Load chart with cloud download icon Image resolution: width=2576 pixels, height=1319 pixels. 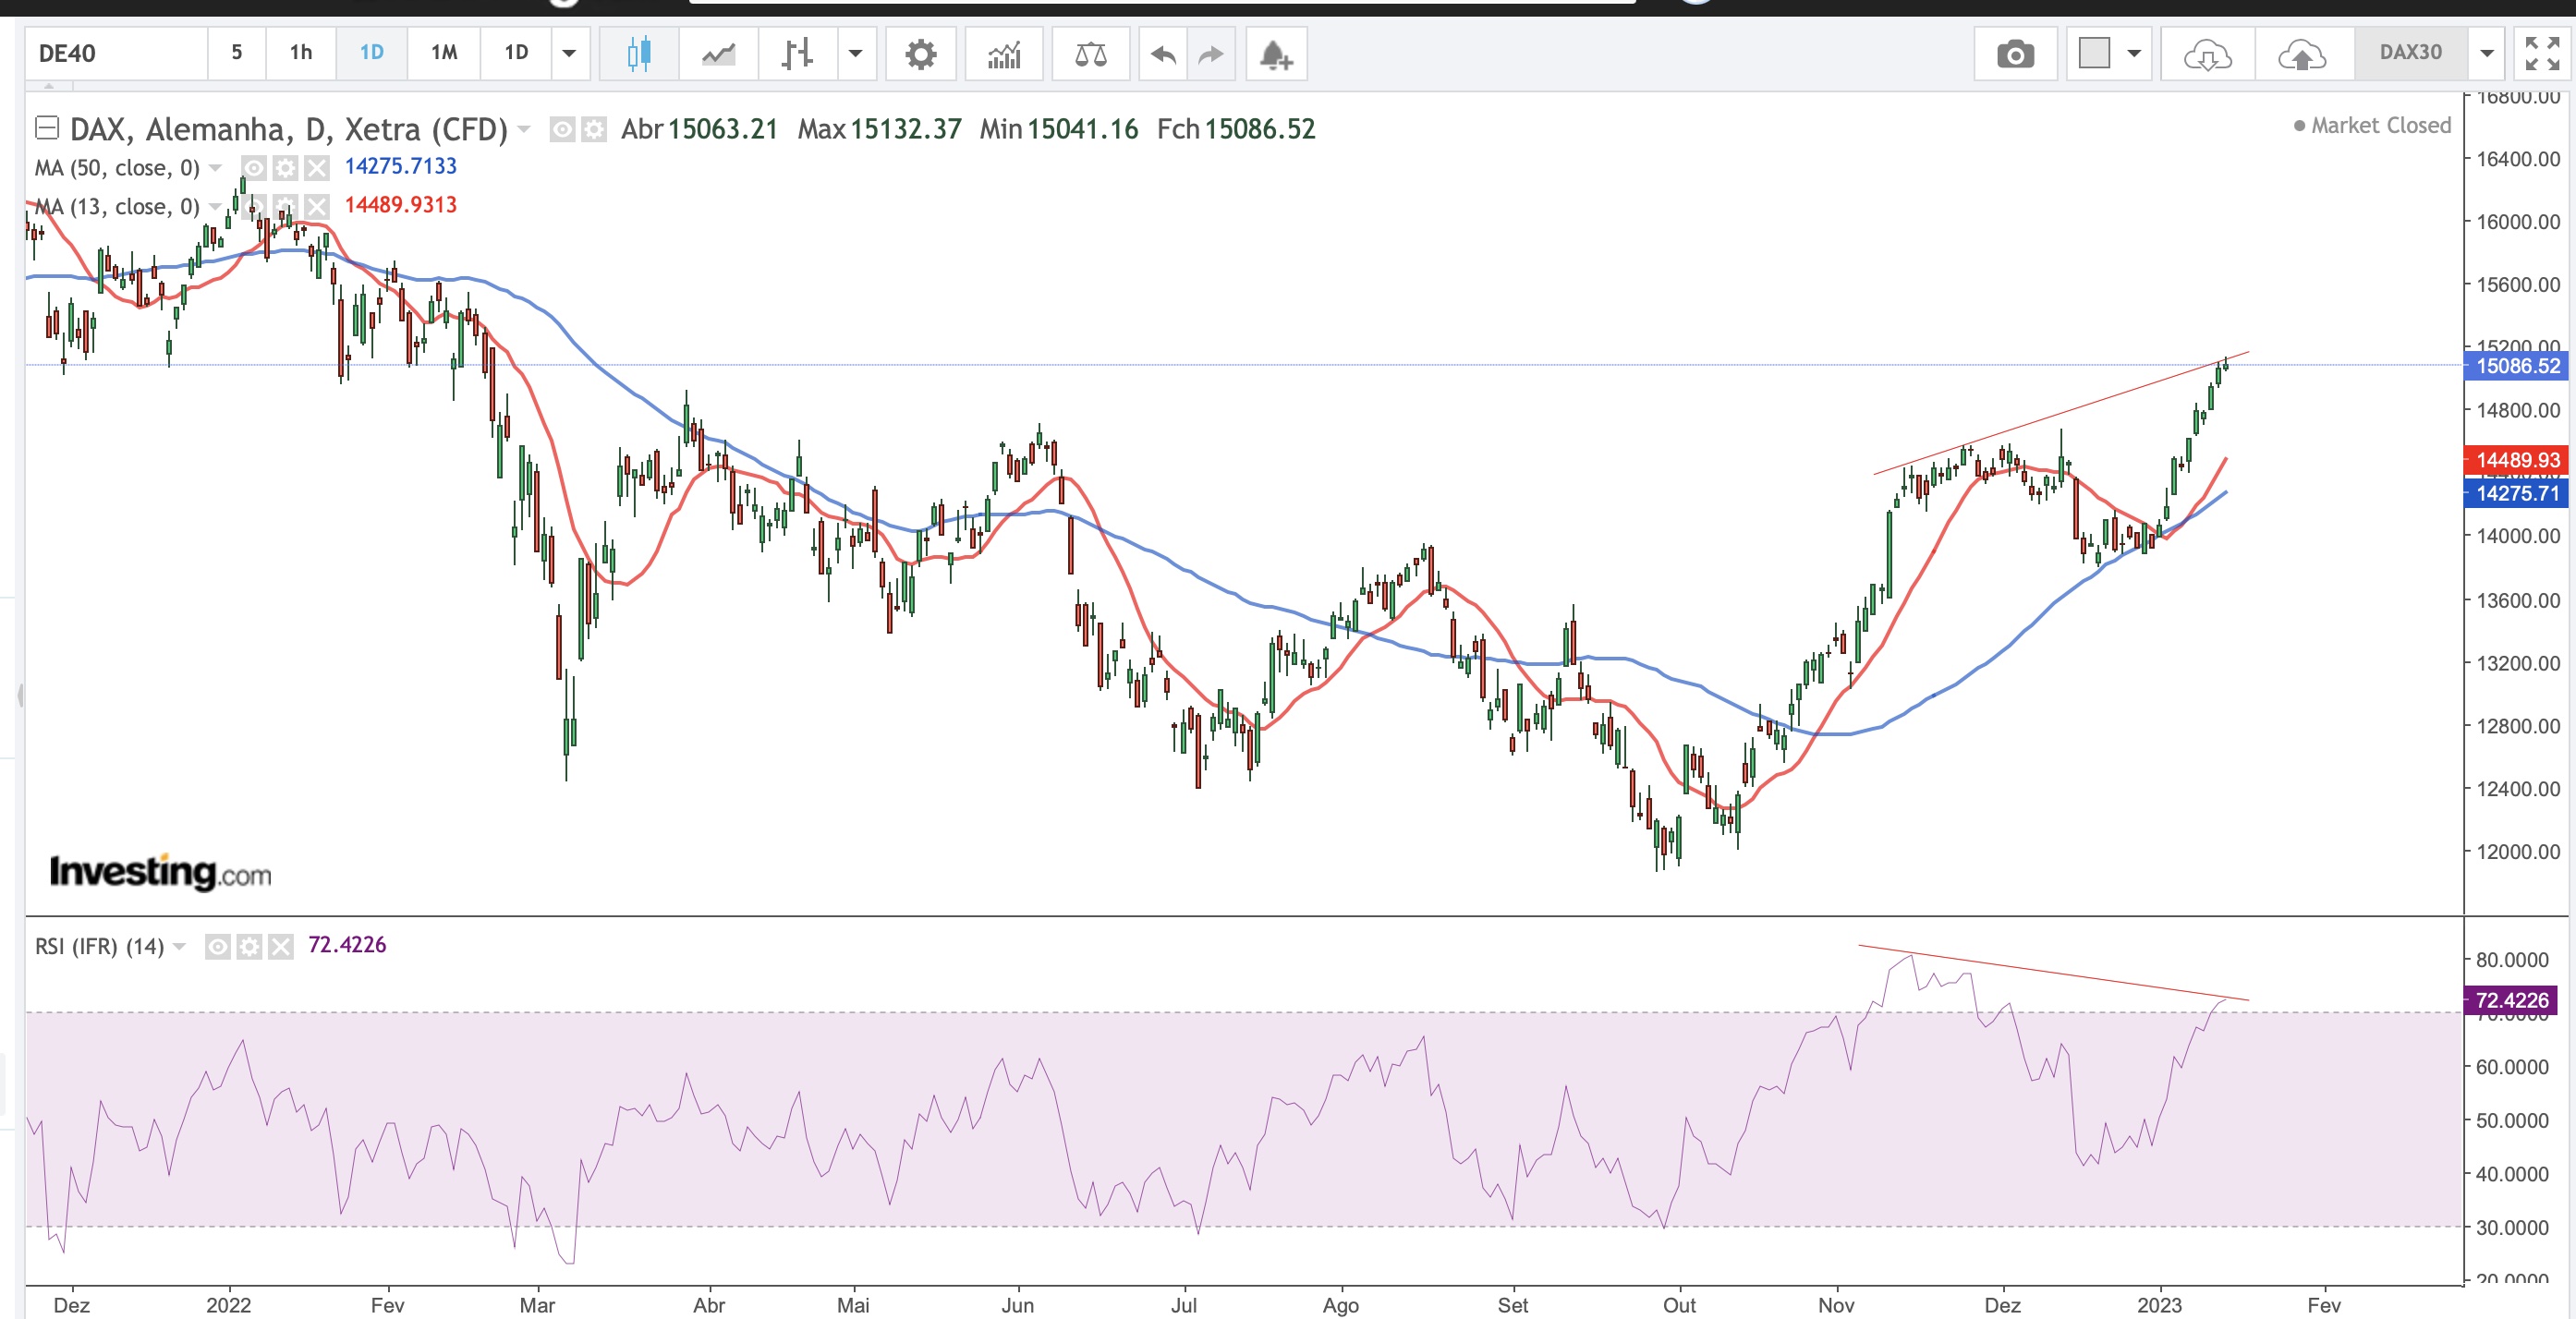tap(2207, 54)
